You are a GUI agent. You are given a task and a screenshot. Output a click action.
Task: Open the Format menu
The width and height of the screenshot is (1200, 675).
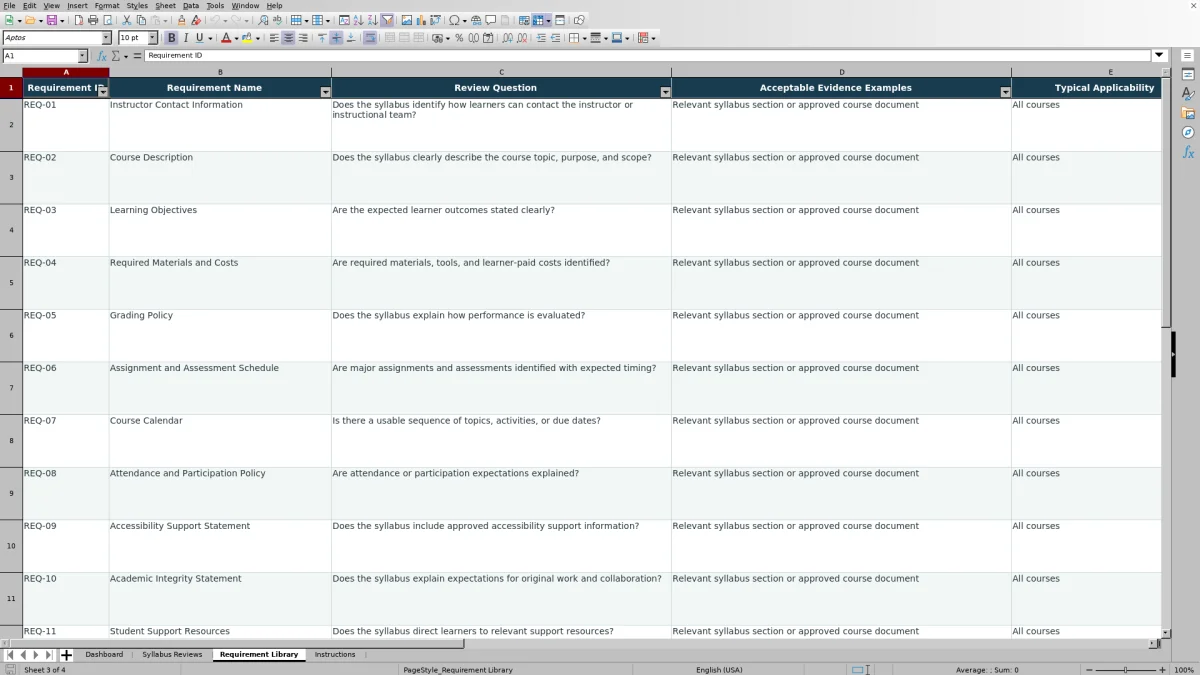(107, 5)
